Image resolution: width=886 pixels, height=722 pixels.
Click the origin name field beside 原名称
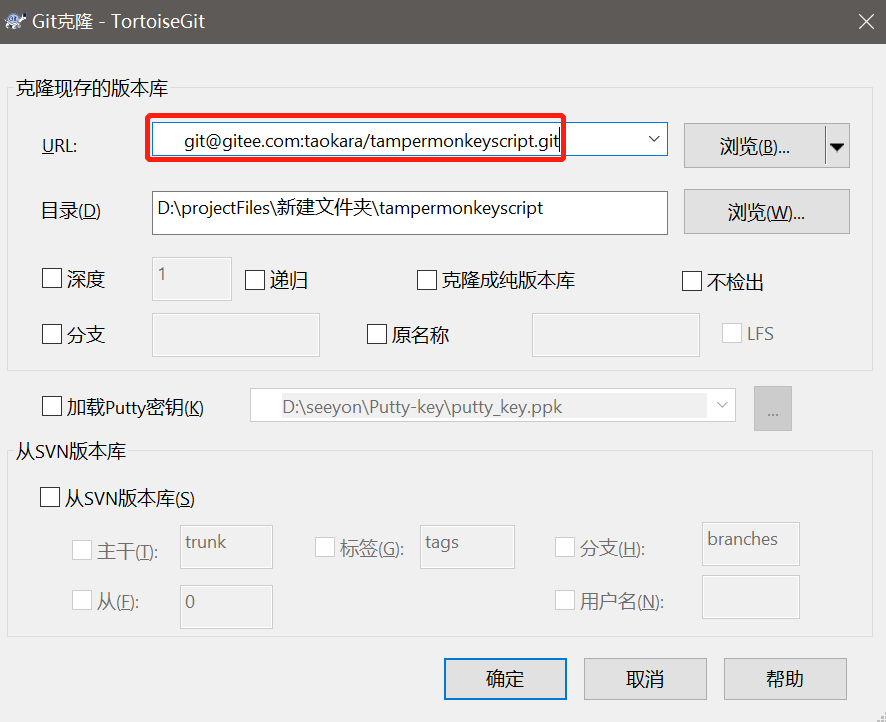click(615, 335)
